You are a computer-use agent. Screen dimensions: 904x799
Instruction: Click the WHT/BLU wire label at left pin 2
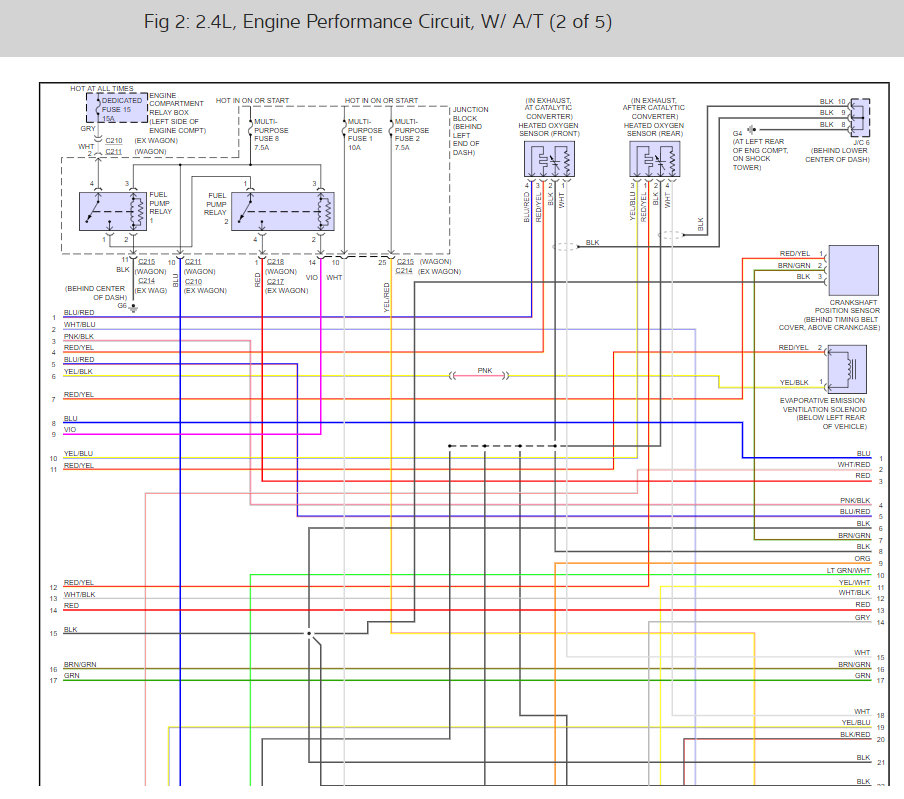[x=80, y=325]
